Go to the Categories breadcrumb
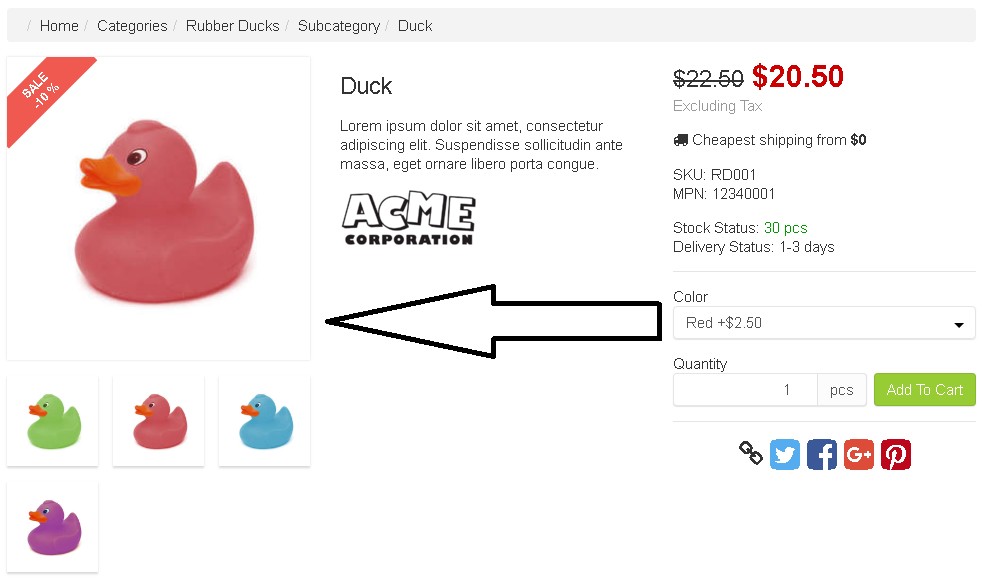 pos(132,26)
